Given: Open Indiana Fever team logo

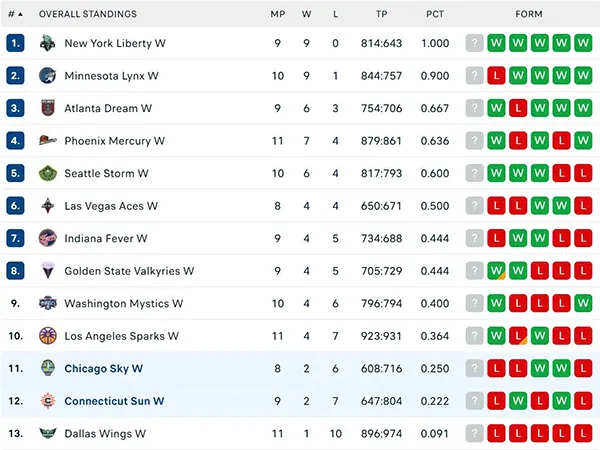Looking at the screenshot, I should pyautogui.click(x=48, y=238).
